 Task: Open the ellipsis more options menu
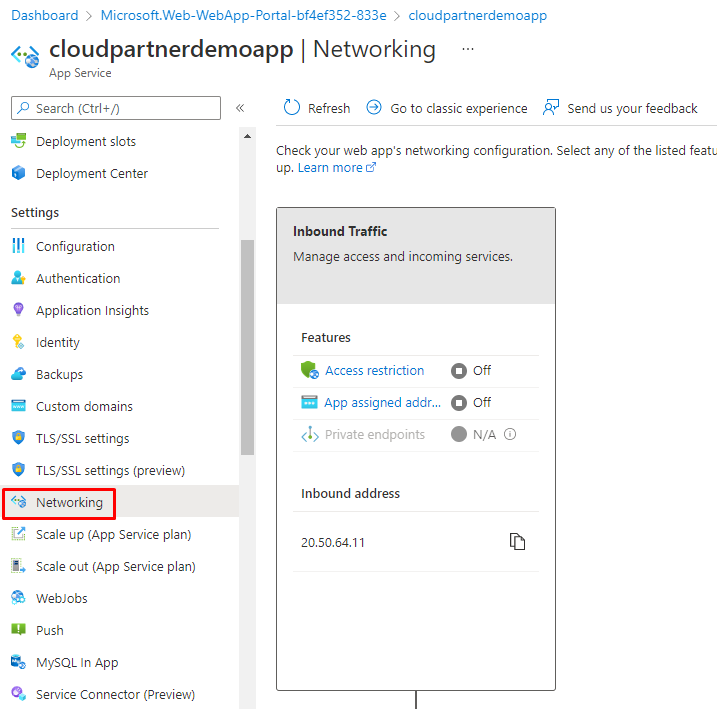468,49
